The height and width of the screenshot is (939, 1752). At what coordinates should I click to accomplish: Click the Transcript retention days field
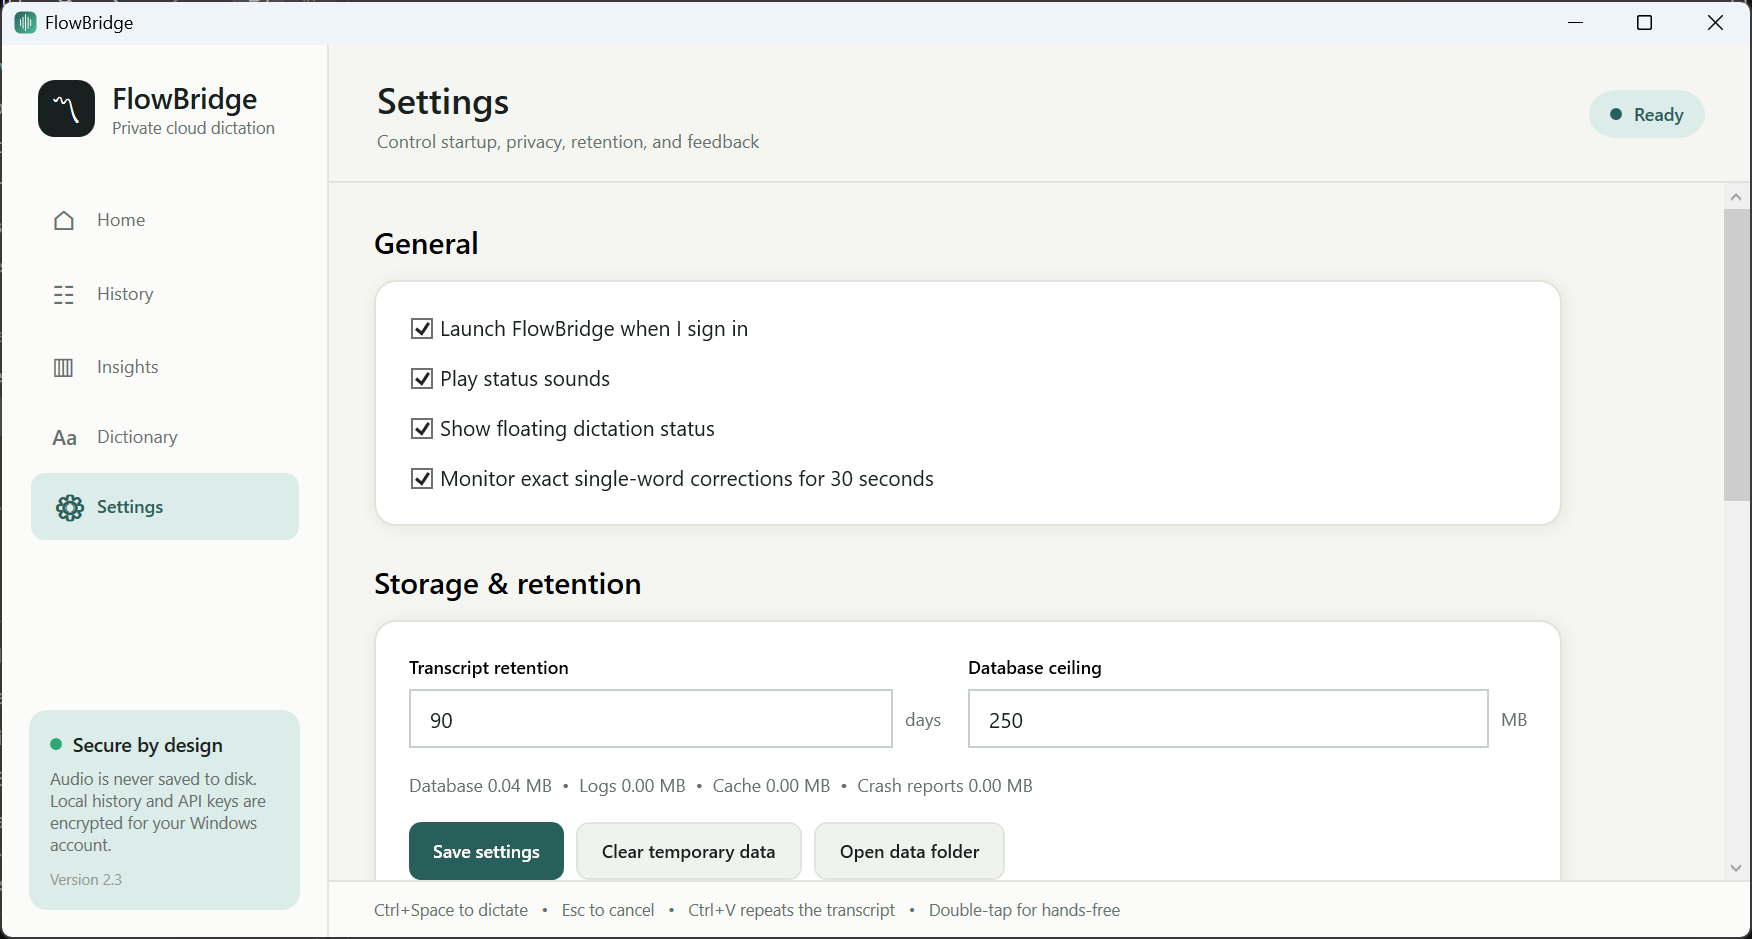pos(651,719)
